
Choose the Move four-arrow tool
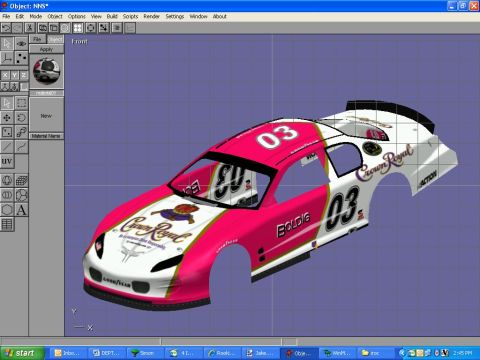[7, 118]
